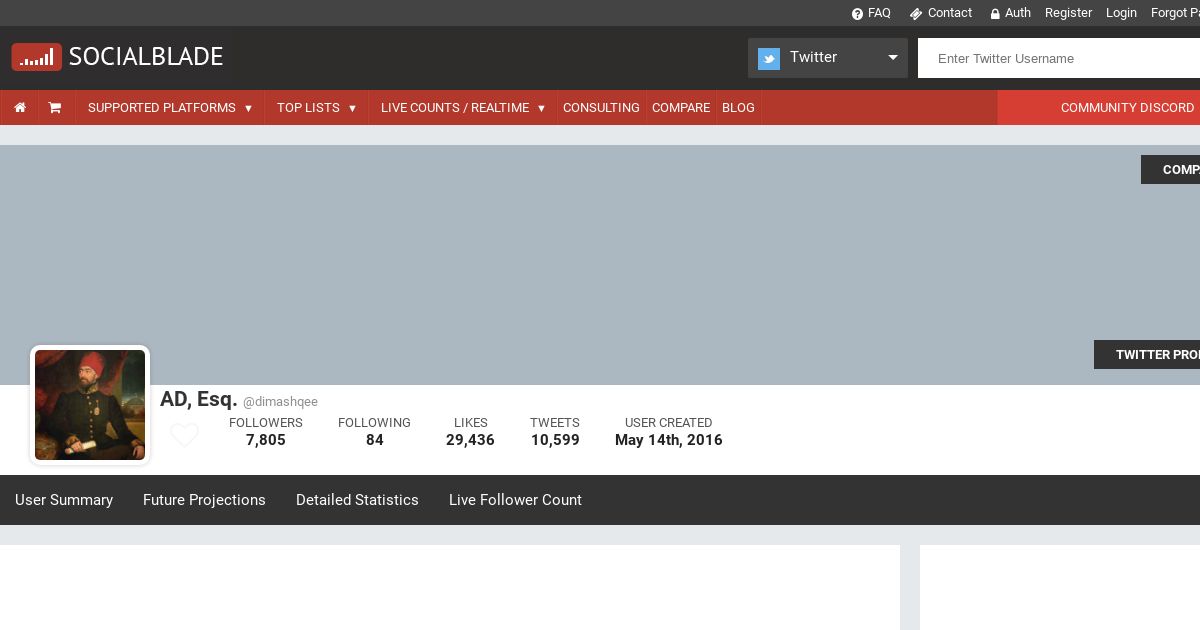
Task: Click the Twitter bird icon in selector
Action: point(769,58)
